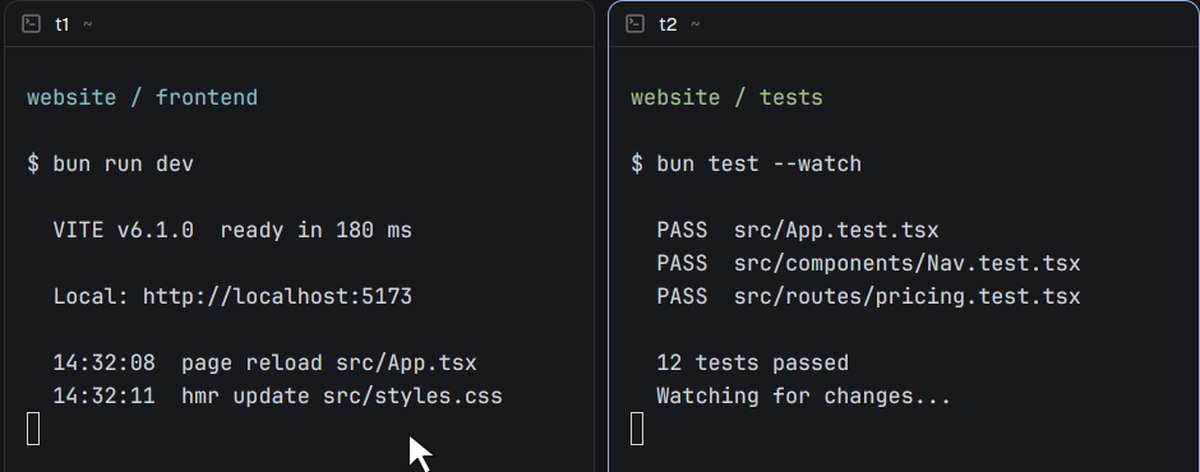This screenshot has height=472, width=1200.
Task: Click the terminal icon of pane t2
Action: coord(635,24)
